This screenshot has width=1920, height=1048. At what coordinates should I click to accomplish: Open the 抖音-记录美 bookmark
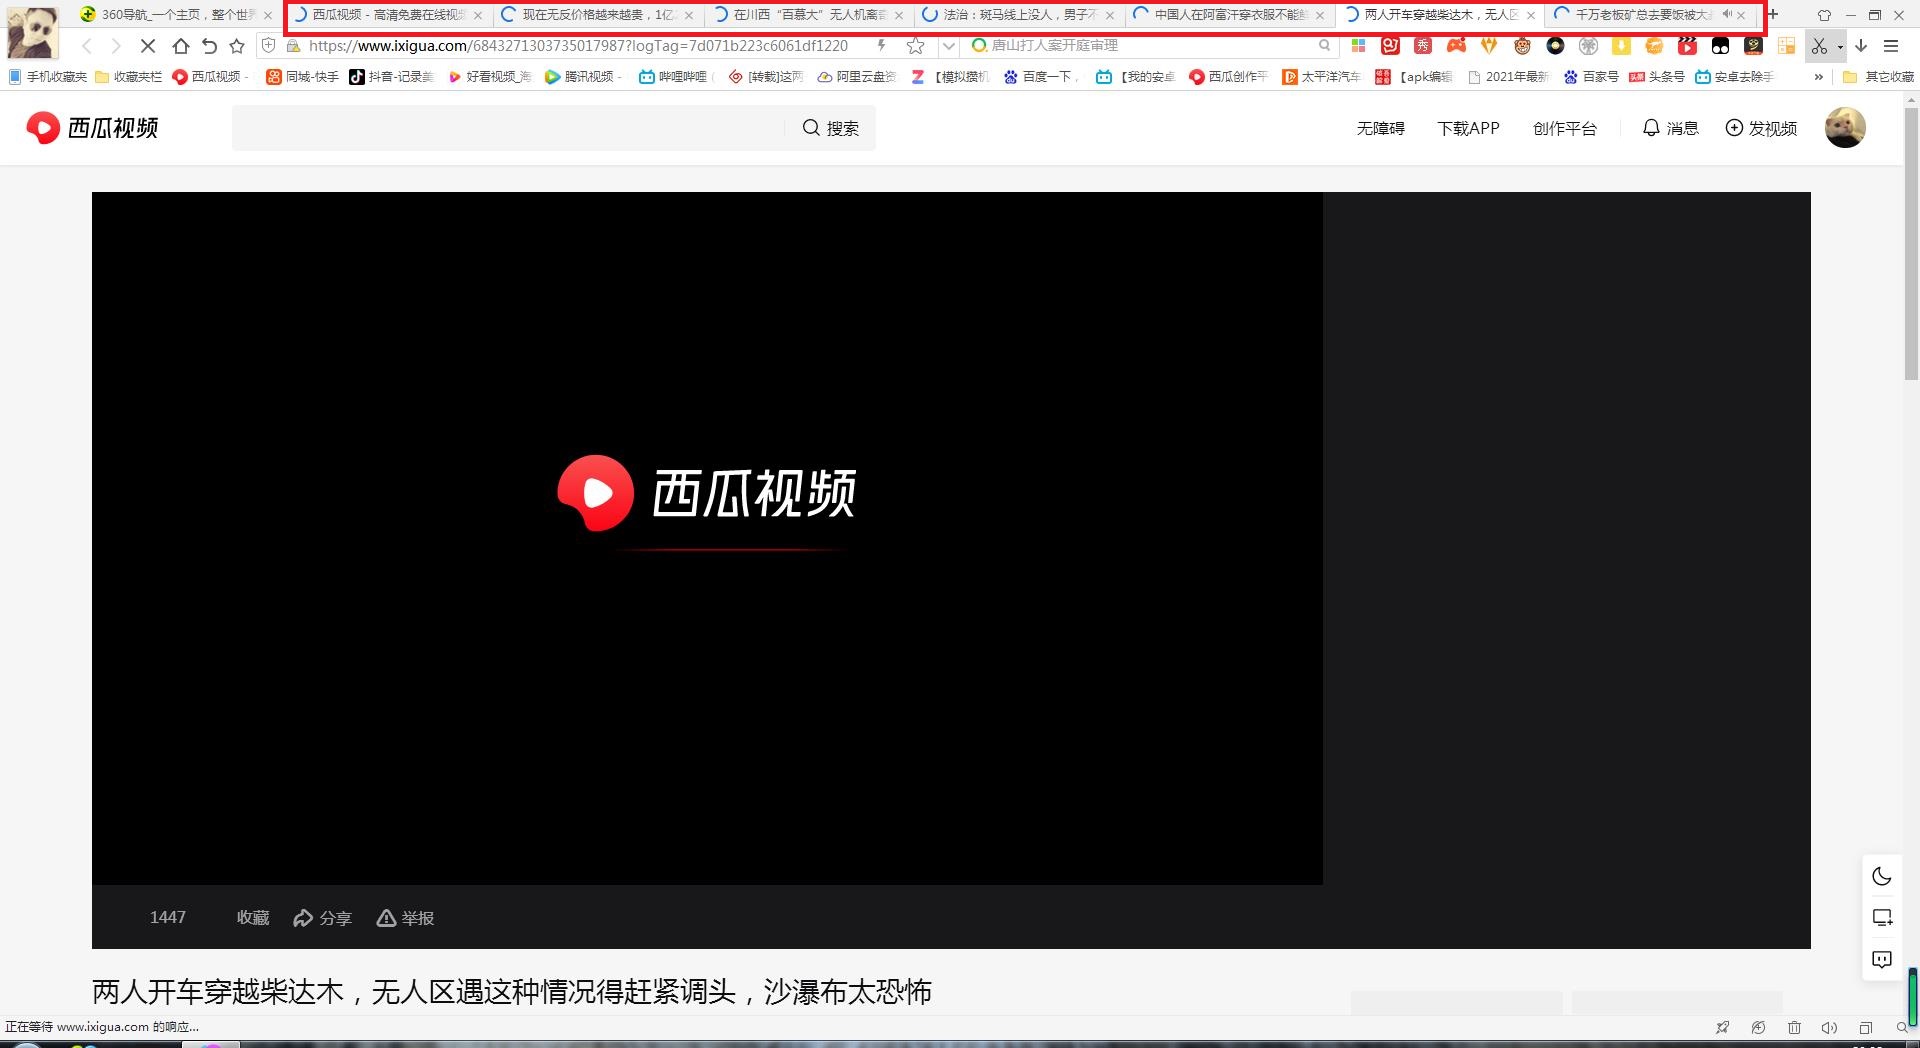click(x=392, y=77)
